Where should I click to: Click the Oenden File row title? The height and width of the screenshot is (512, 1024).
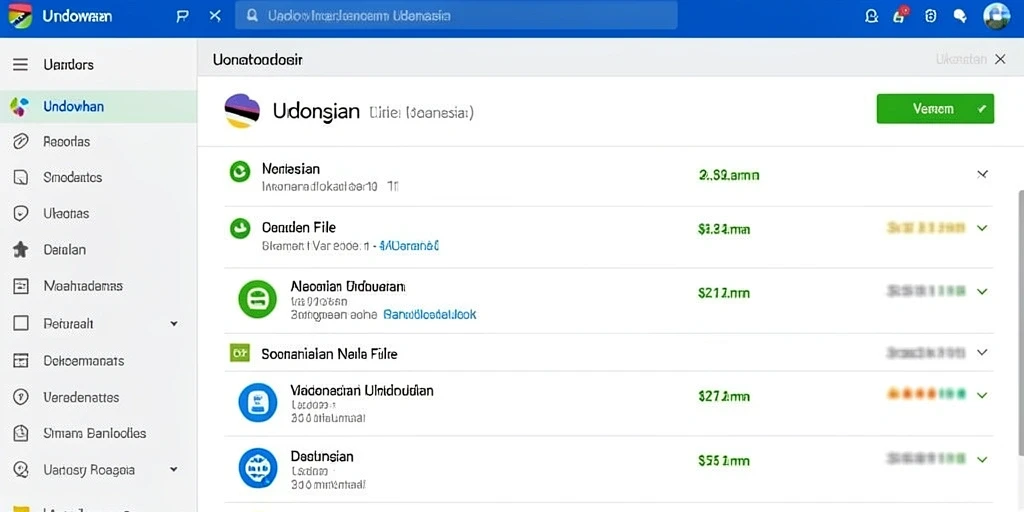click(298, 227)
